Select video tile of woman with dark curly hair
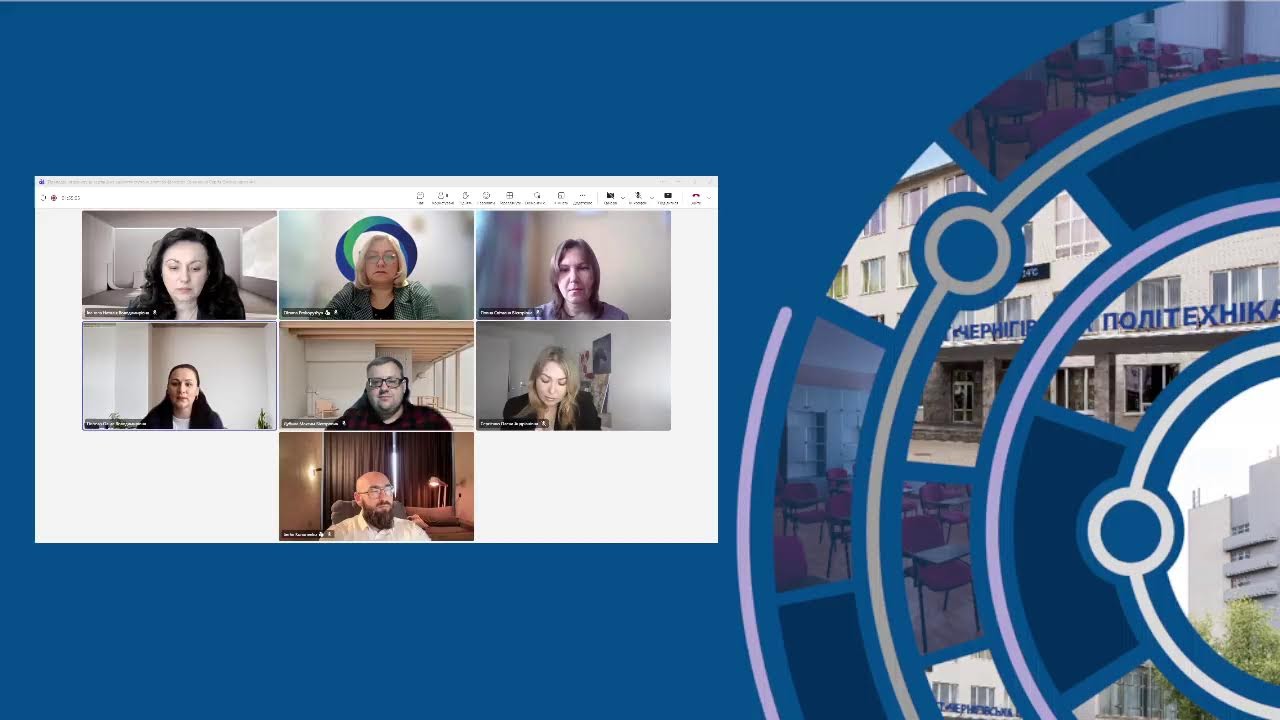This screenshot has width=1280, height=720. [x=180, y=265]
